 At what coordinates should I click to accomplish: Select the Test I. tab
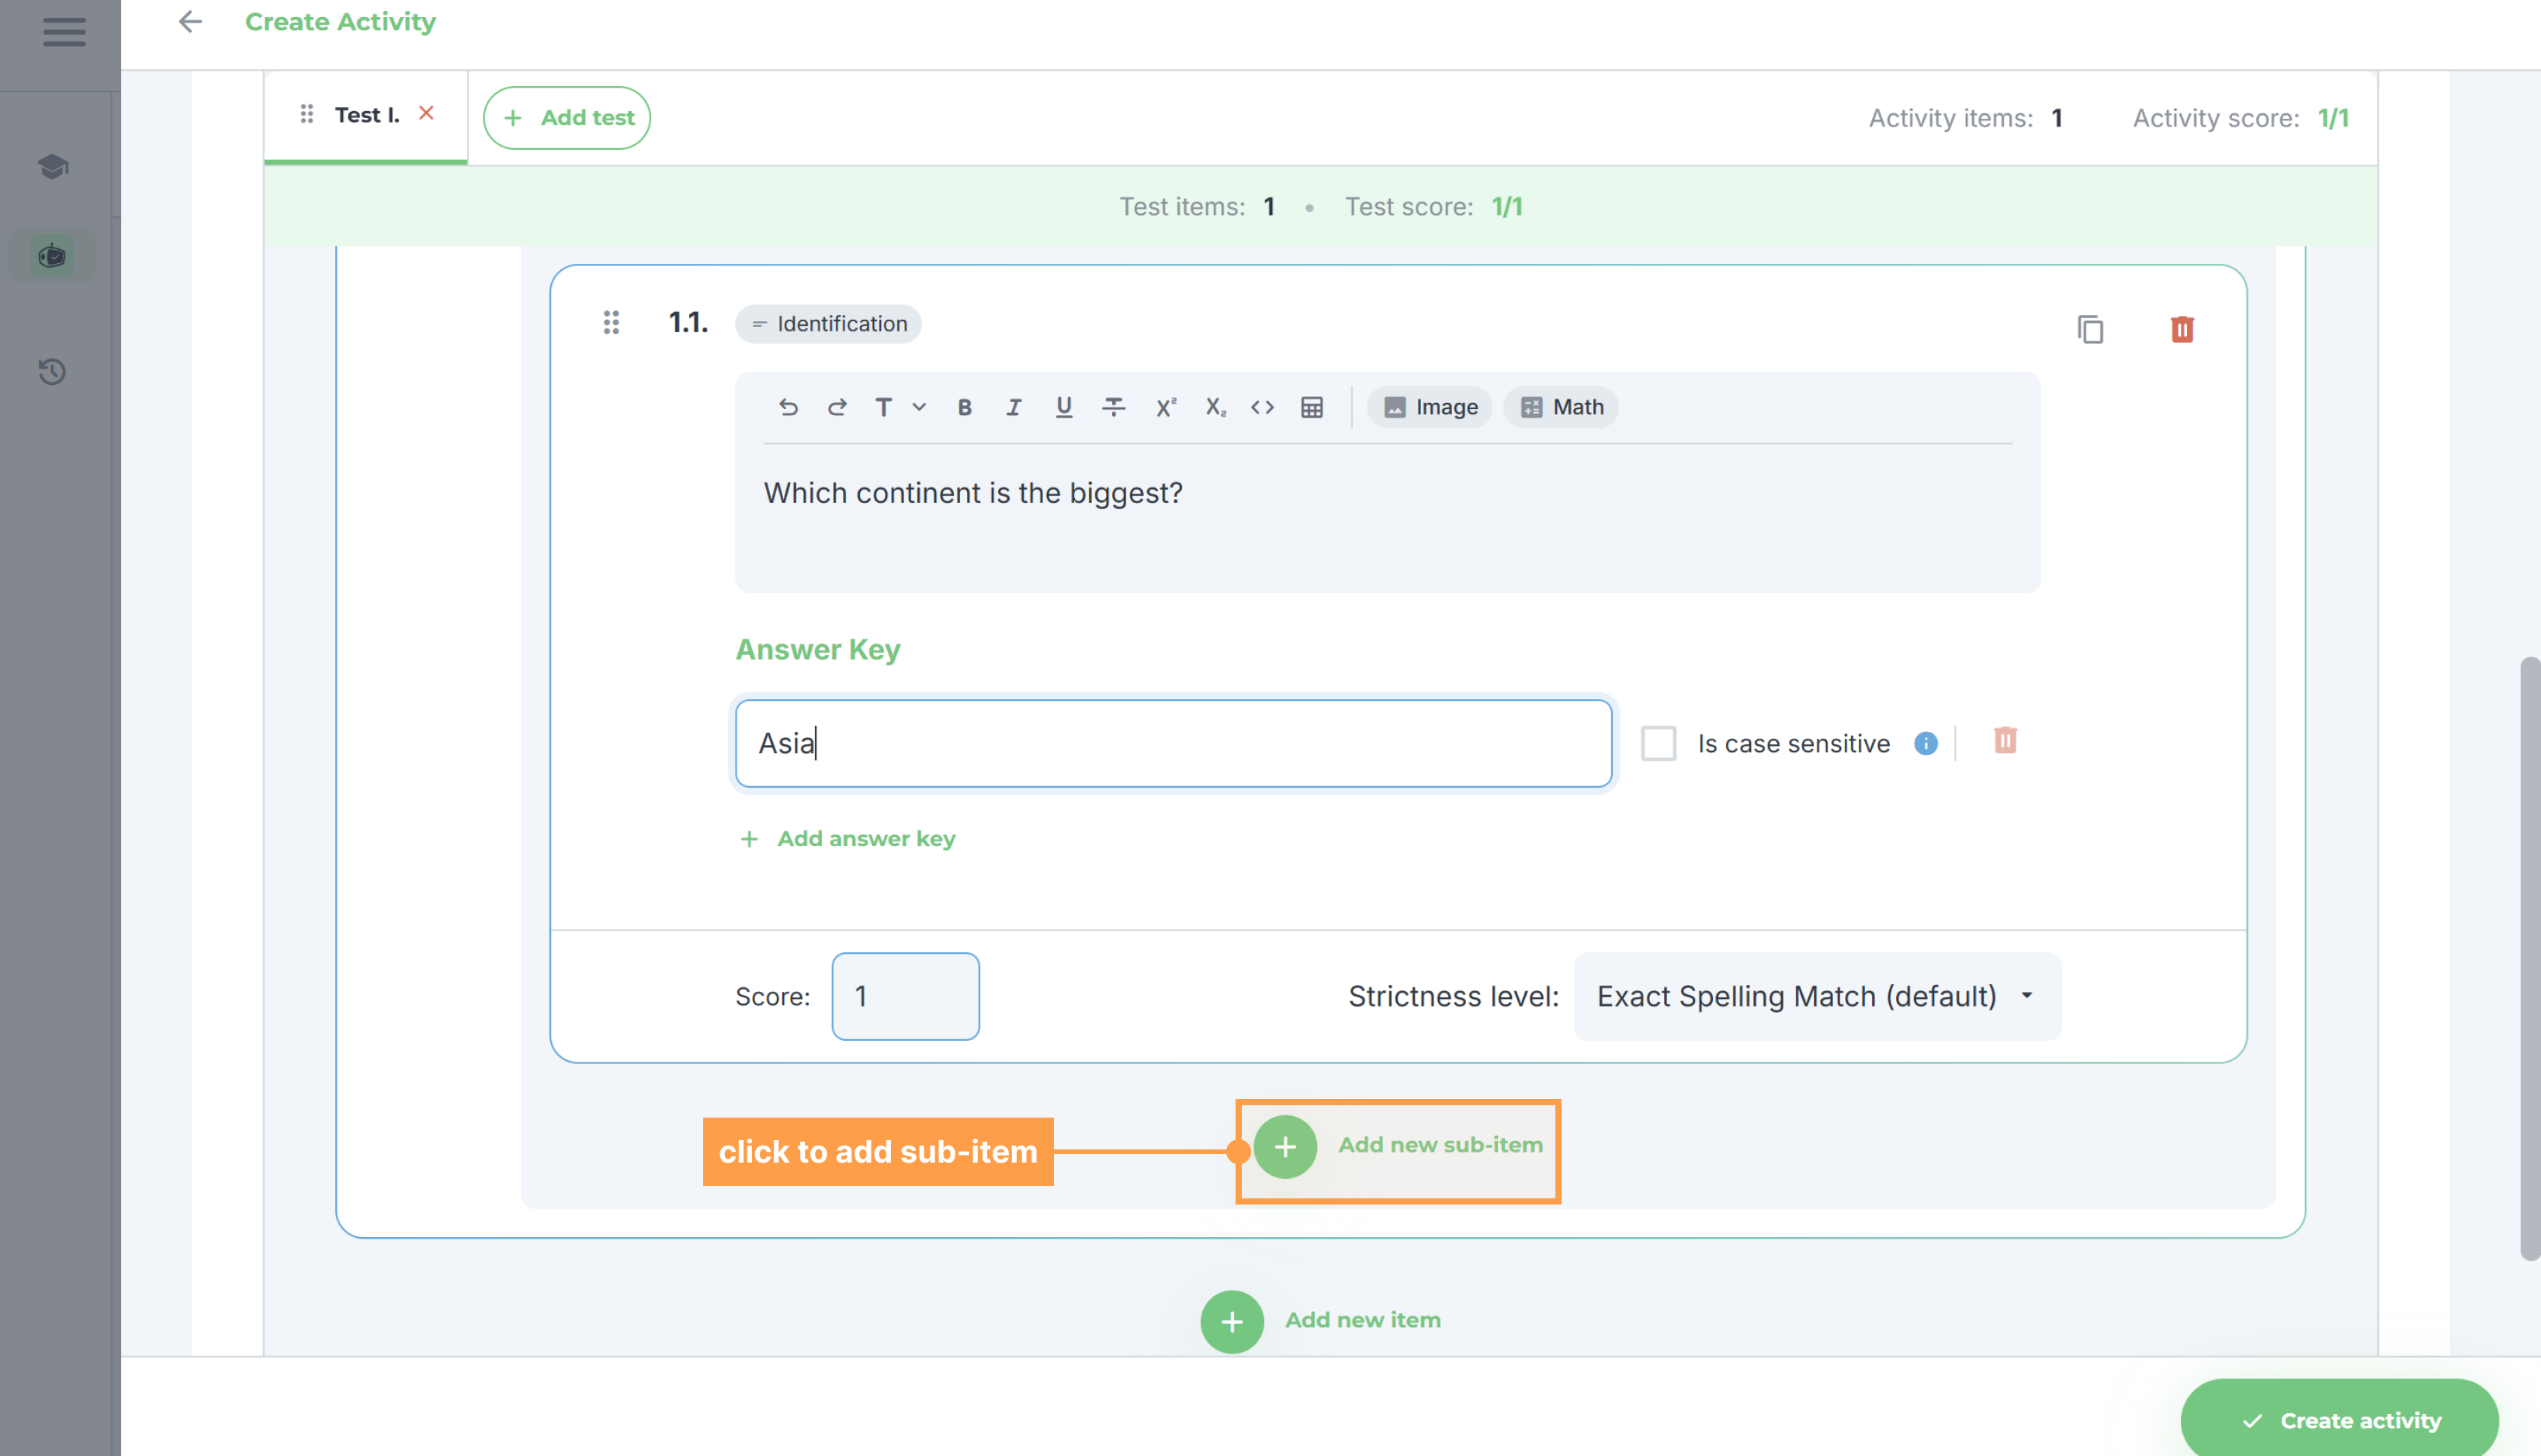pyautogui.click(x=366, y=115)
